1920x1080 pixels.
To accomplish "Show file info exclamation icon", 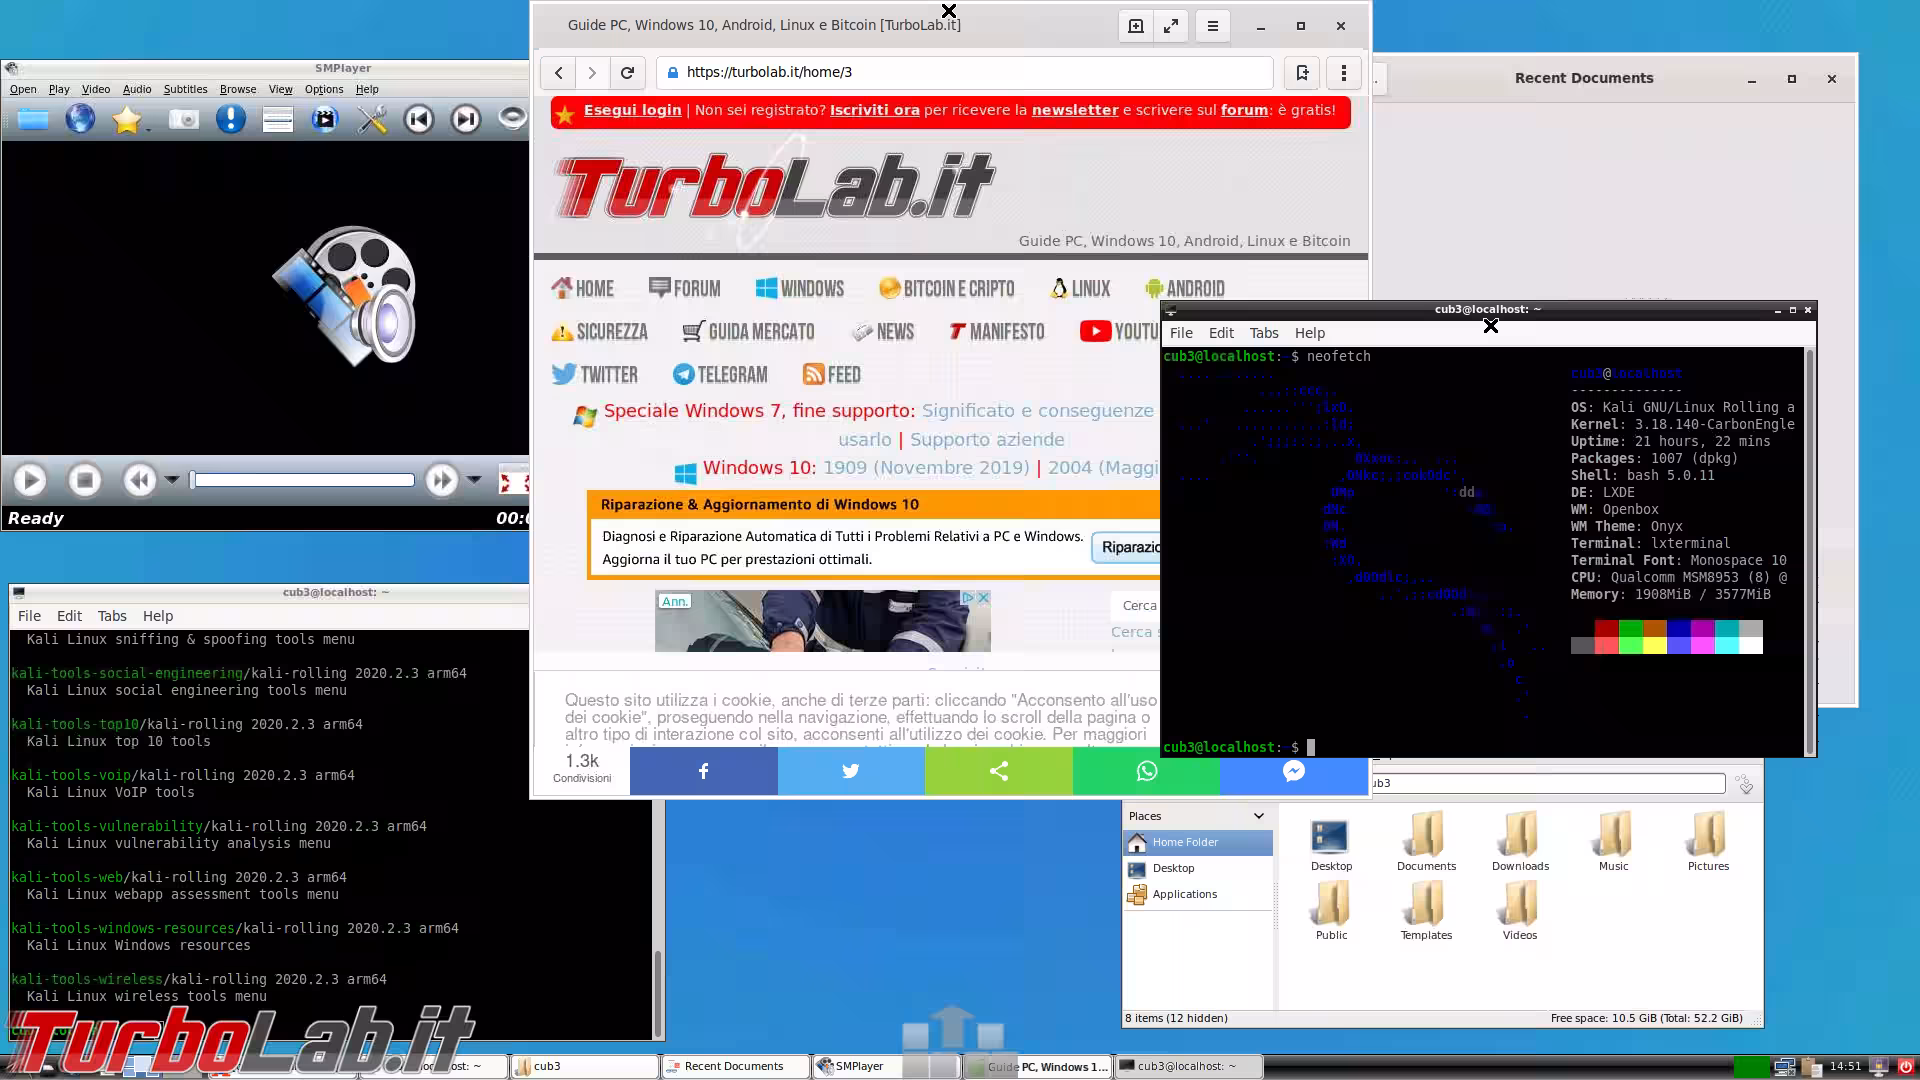I will (x=230, y=120).
